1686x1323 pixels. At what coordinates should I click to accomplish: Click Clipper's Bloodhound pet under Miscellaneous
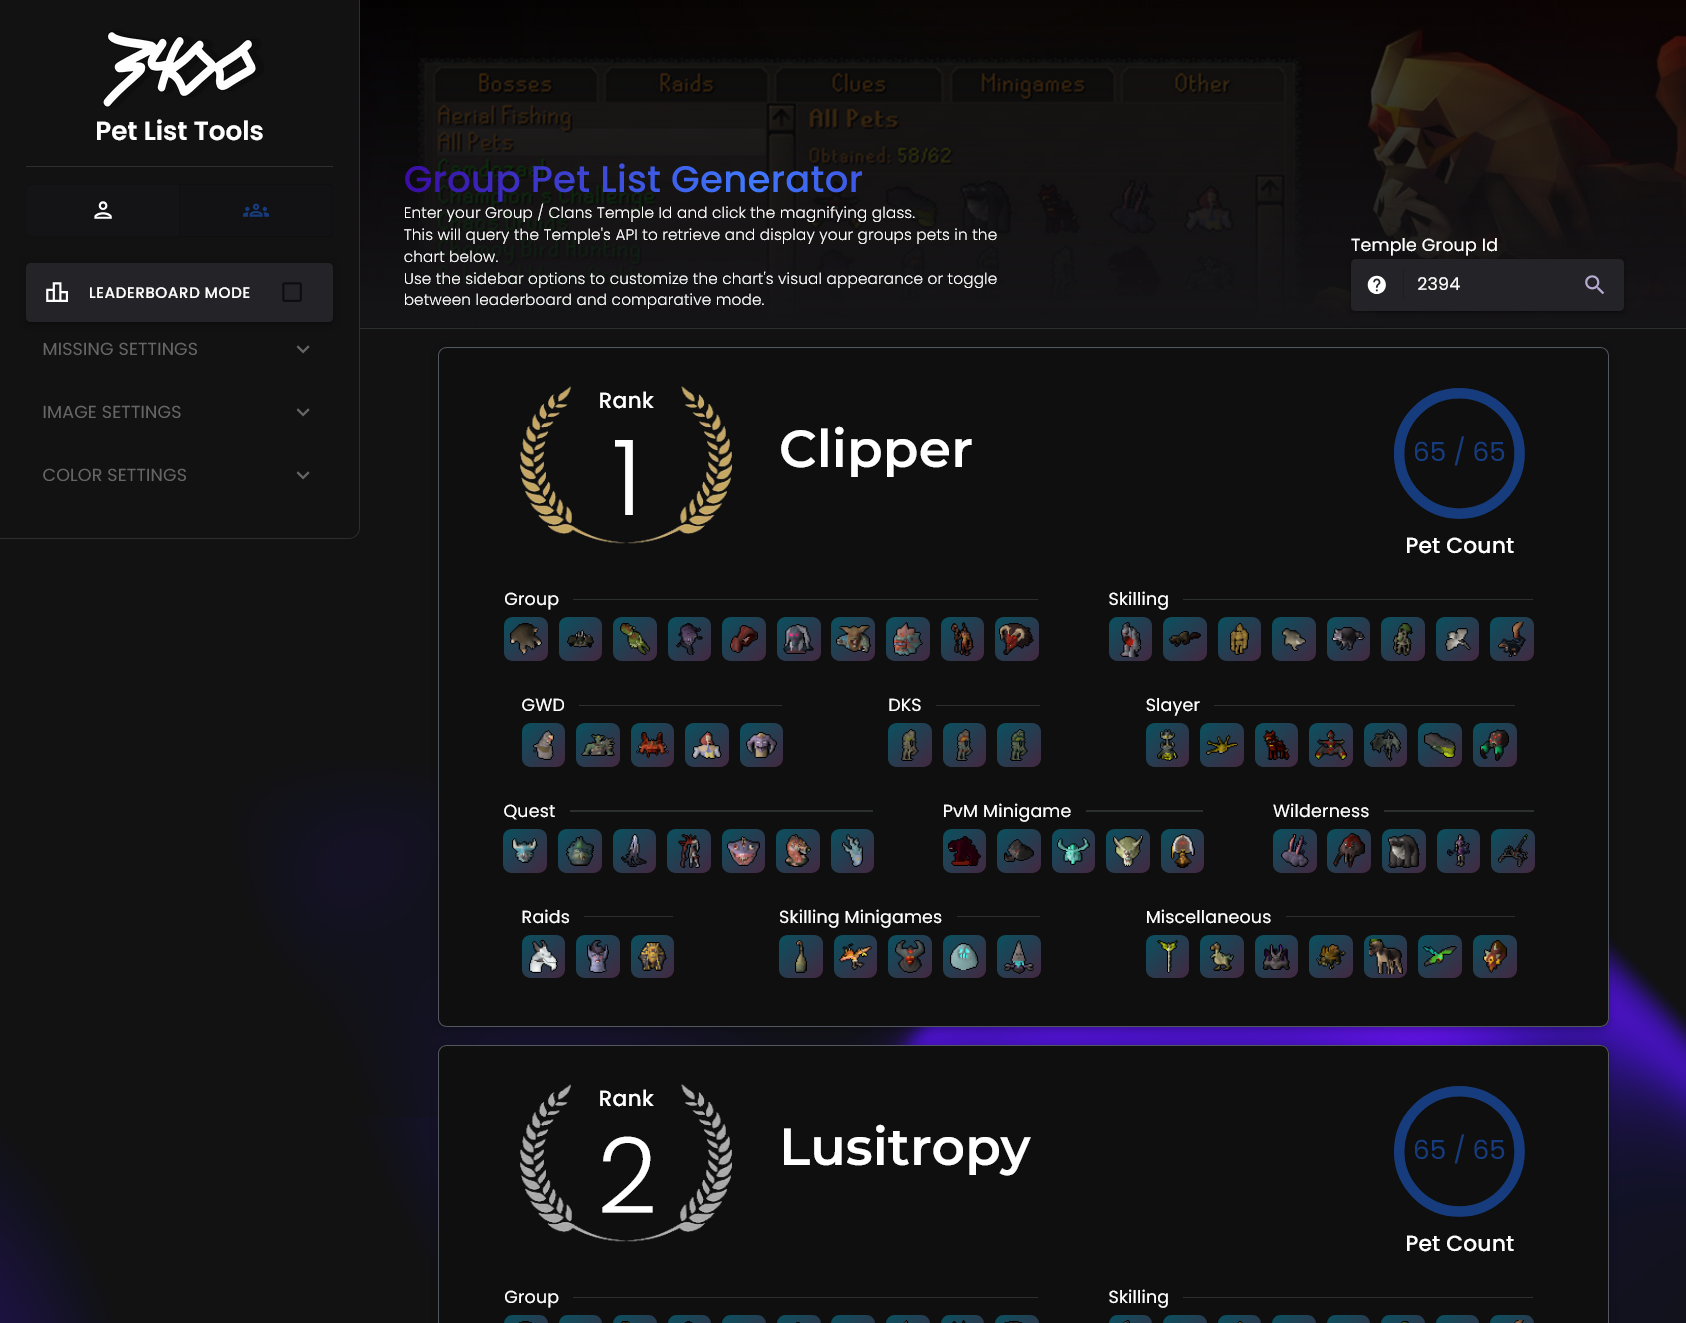[1386, 957]
